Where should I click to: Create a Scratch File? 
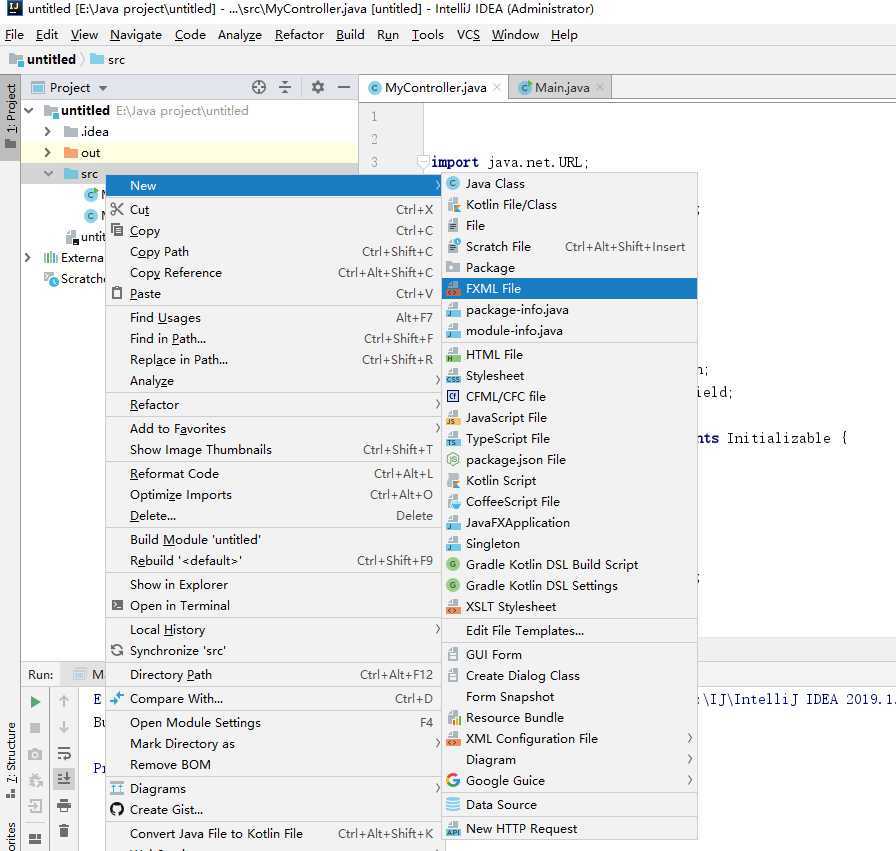click(570, 246)
